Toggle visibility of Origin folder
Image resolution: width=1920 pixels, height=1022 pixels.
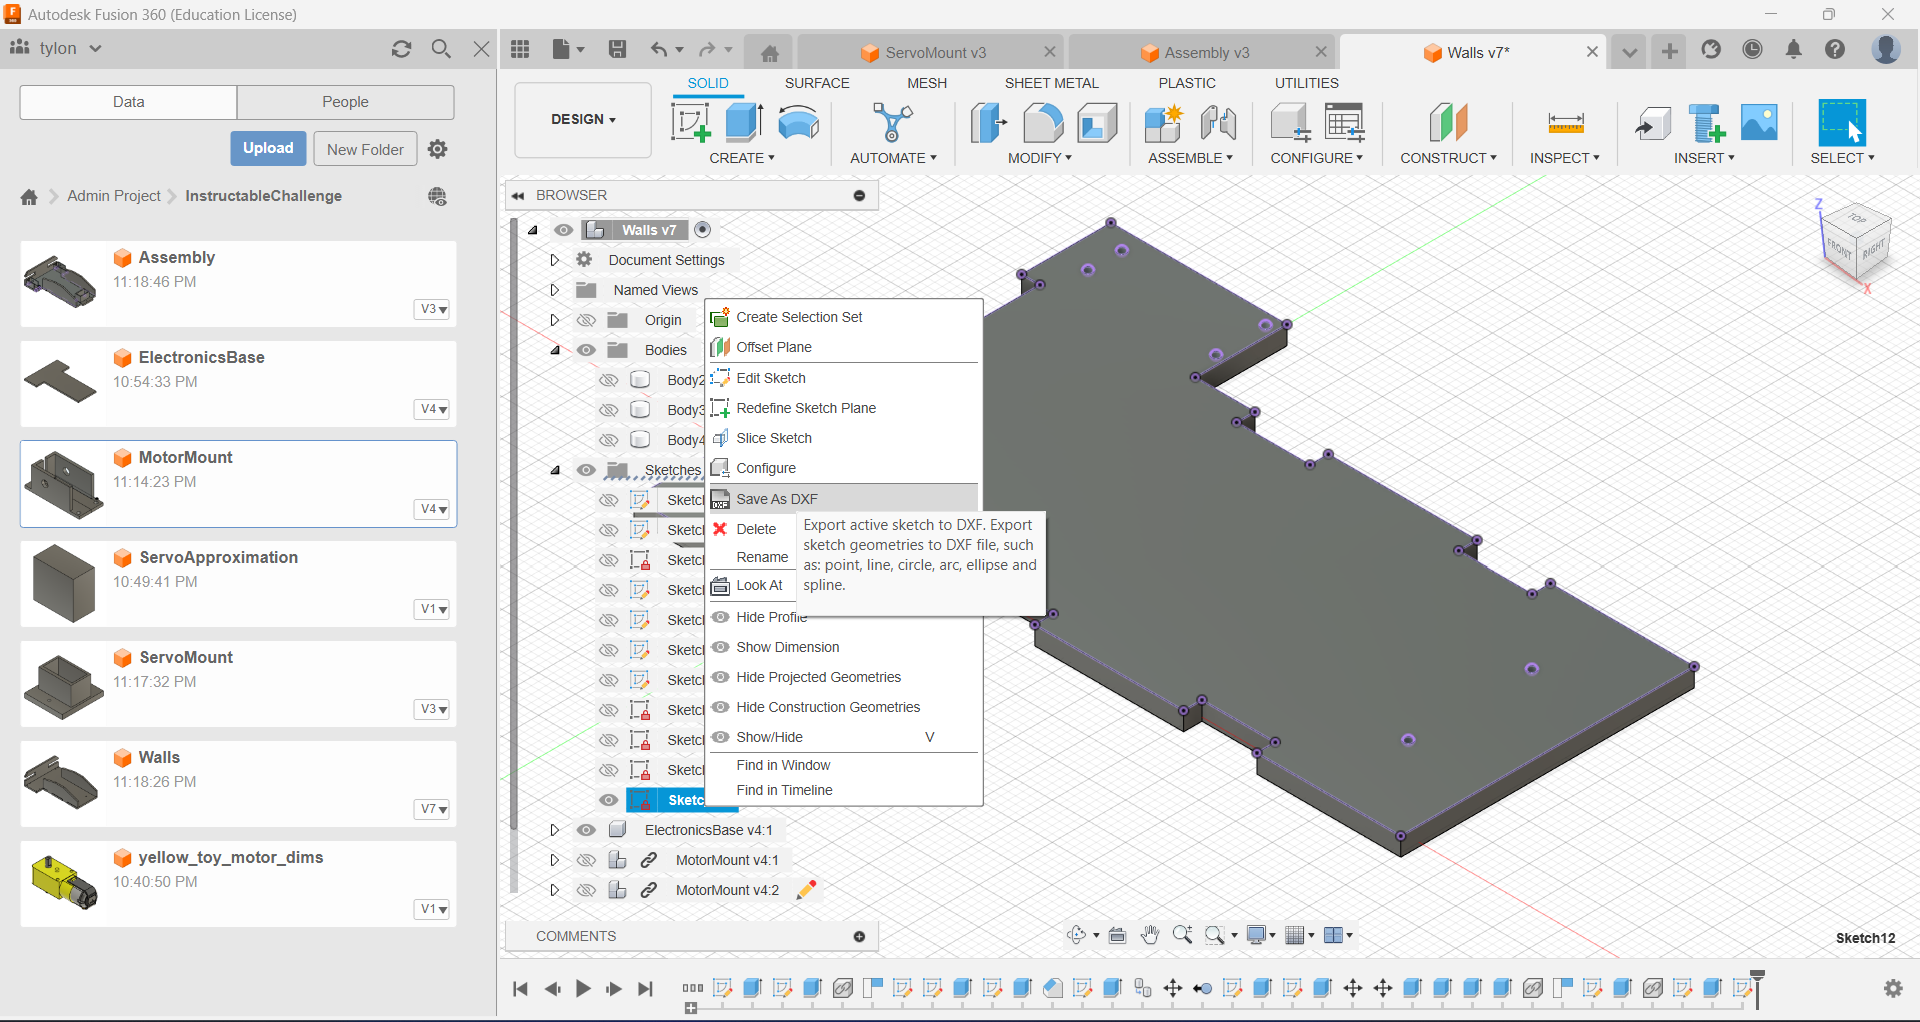pyautogui.click(x=587, y=320)
